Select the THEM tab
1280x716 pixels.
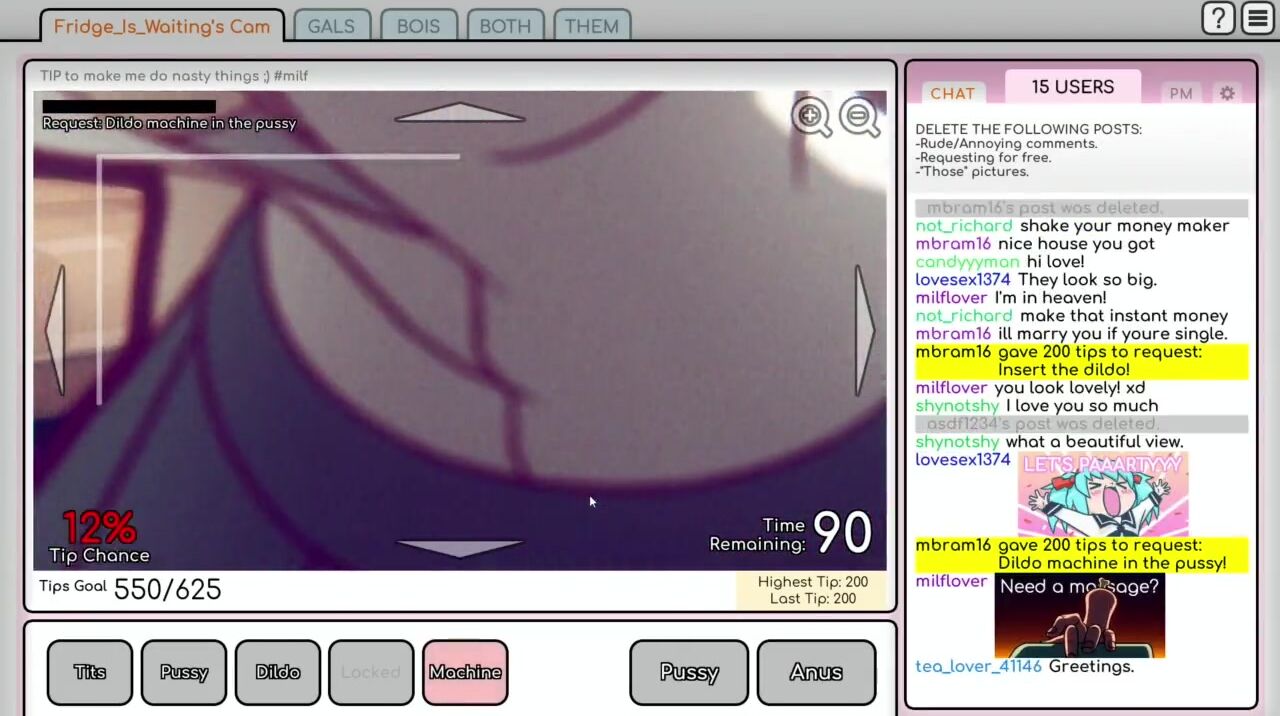tap(591, 27)
